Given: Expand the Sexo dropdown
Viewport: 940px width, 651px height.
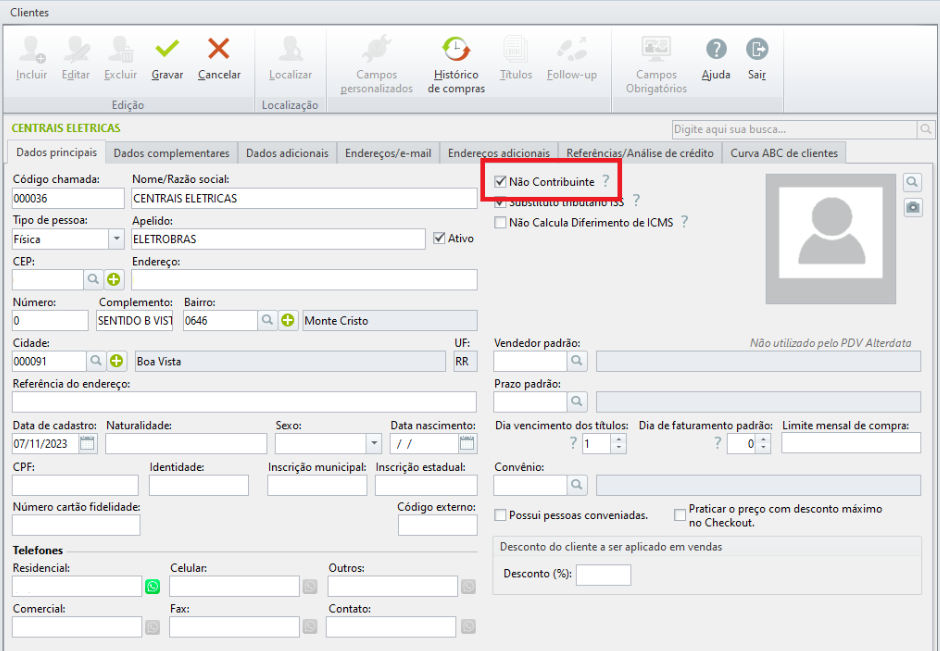Looking at the screenshot, I should [374, 443].
